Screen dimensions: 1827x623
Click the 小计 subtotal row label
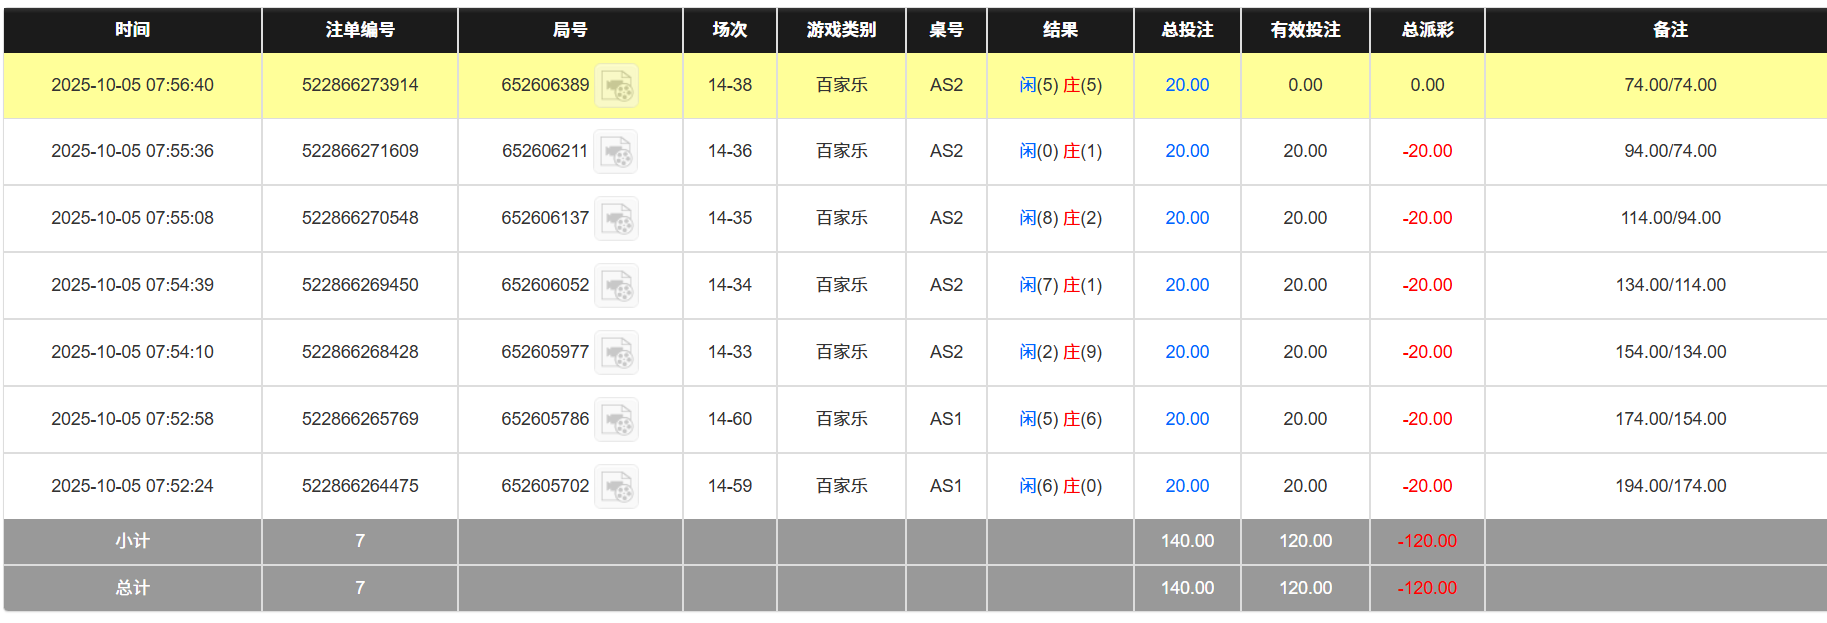(132, 541)
